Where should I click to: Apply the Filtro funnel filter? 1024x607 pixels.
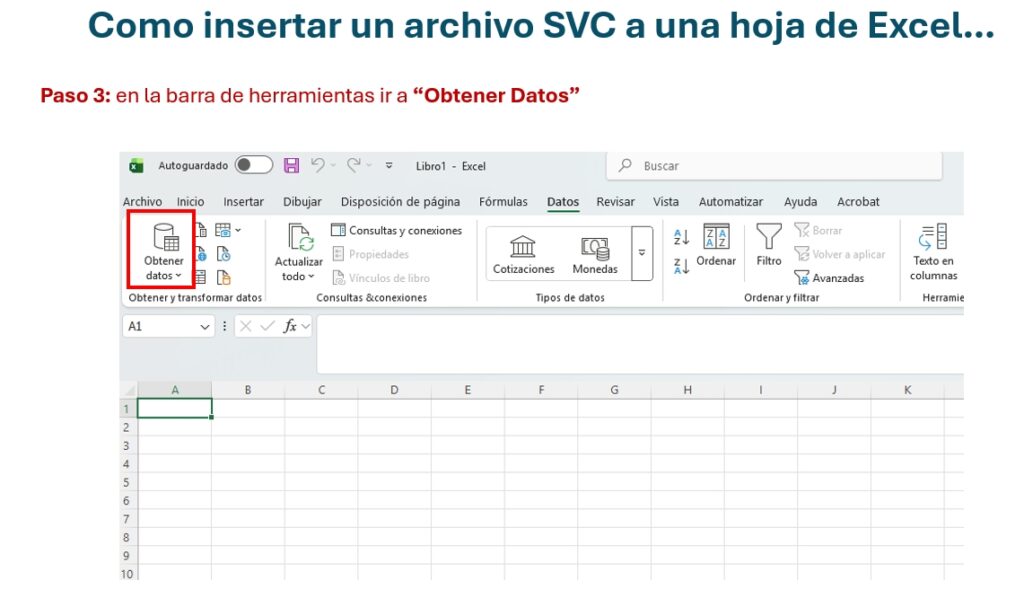click(x=768, y=245)
